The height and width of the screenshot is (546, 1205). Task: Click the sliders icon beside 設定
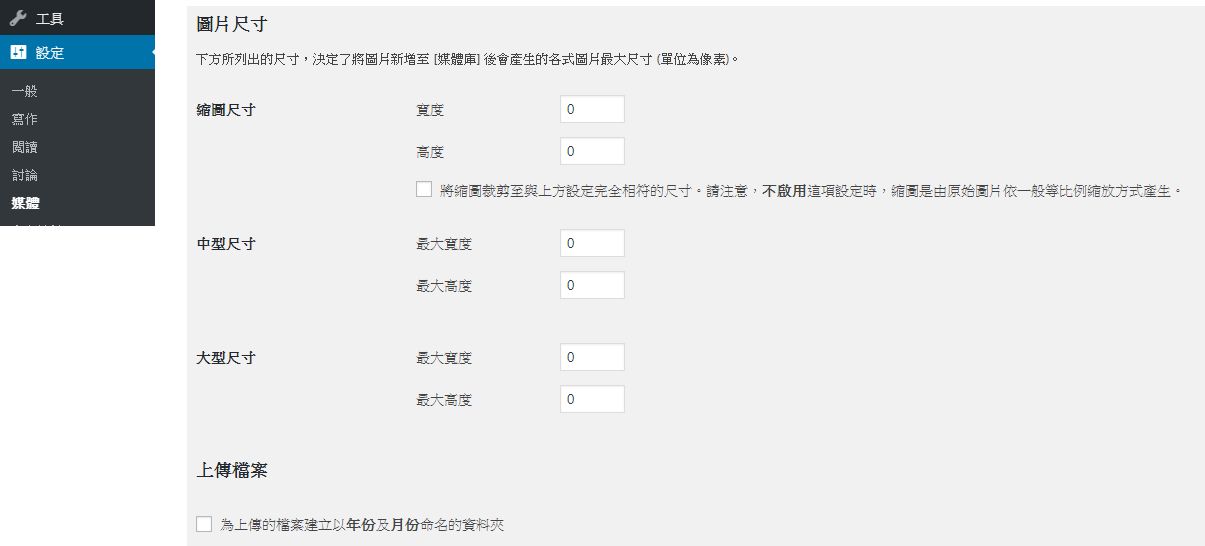click(x=18, y=53)
